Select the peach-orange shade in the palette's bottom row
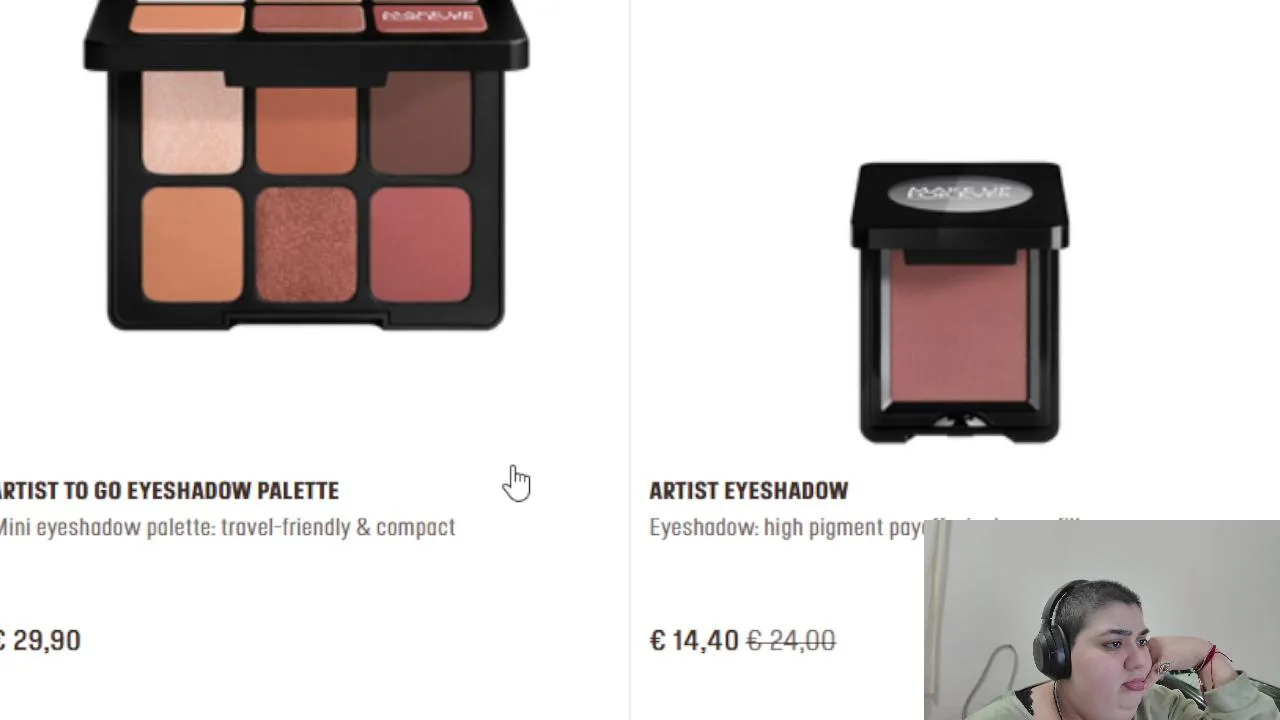 point(192,245)
